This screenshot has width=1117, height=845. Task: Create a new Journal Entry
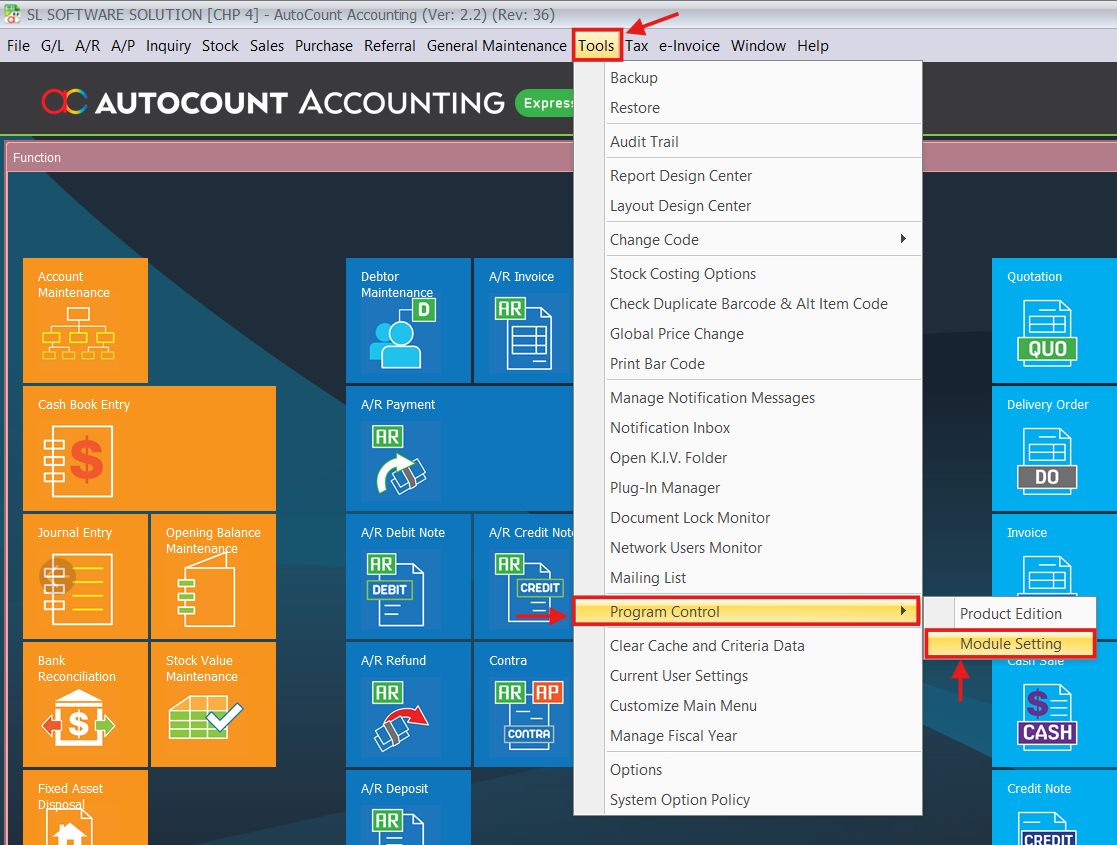tap(85, 577)
